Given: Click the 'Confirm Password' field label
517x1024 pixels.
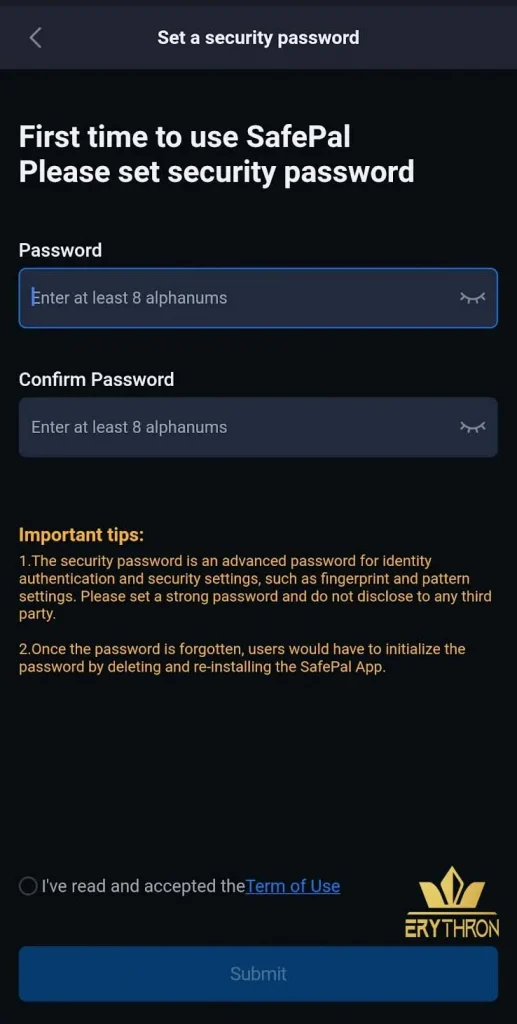Looking at the screenshot, I should click(x=97, y=379).
